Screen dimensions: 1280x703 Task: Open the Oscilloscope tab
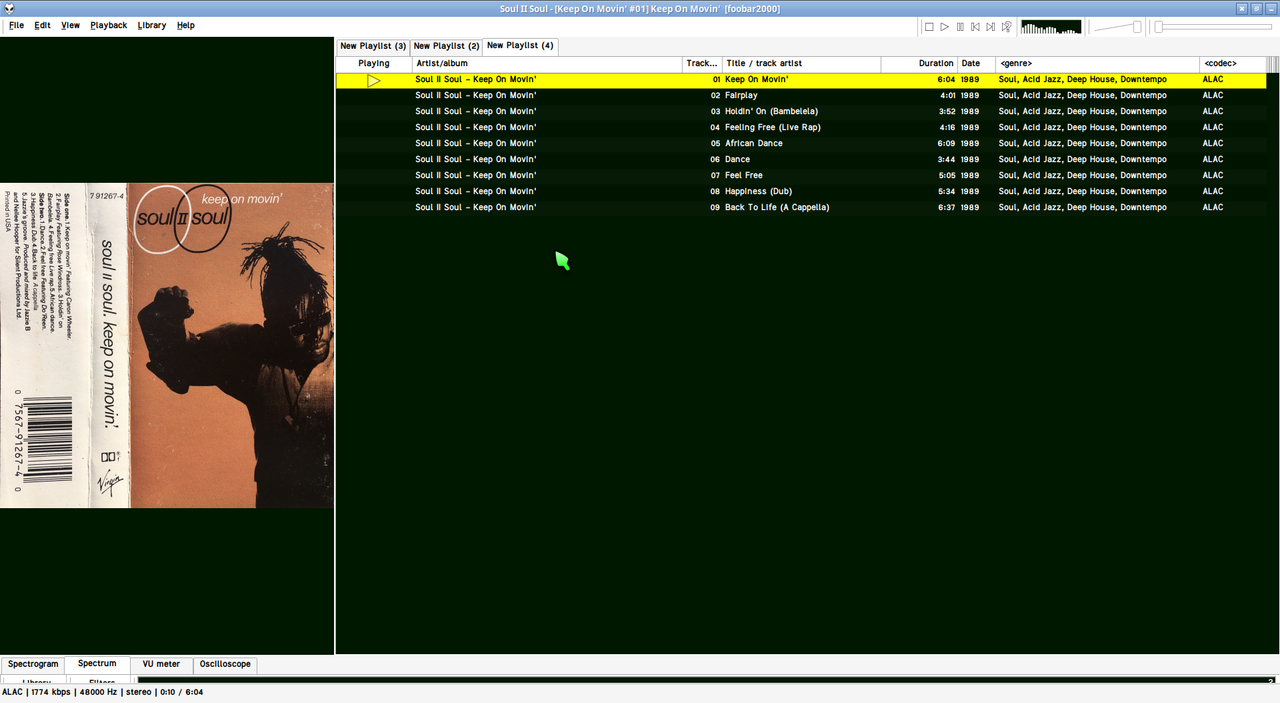click(225, 664)
